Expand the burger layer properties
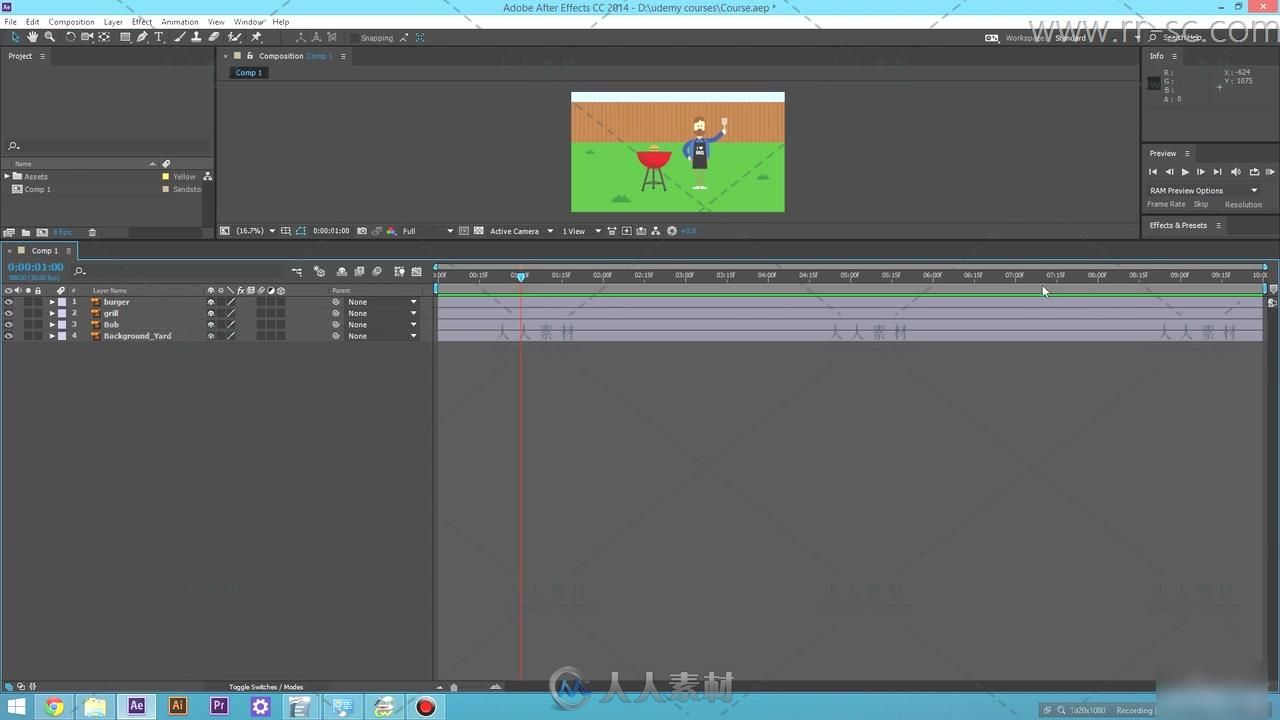The height and width of the screenshot is (720, 1280). point(52,302)
